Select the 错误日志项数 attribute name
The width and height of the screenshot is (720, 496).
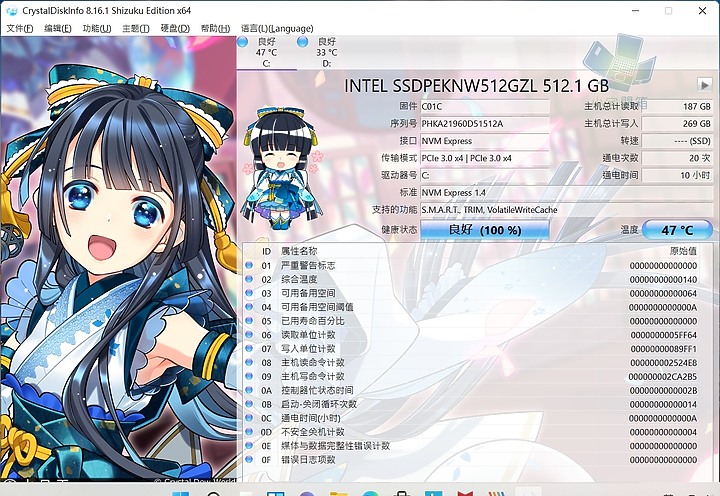(x=308, y=459)
